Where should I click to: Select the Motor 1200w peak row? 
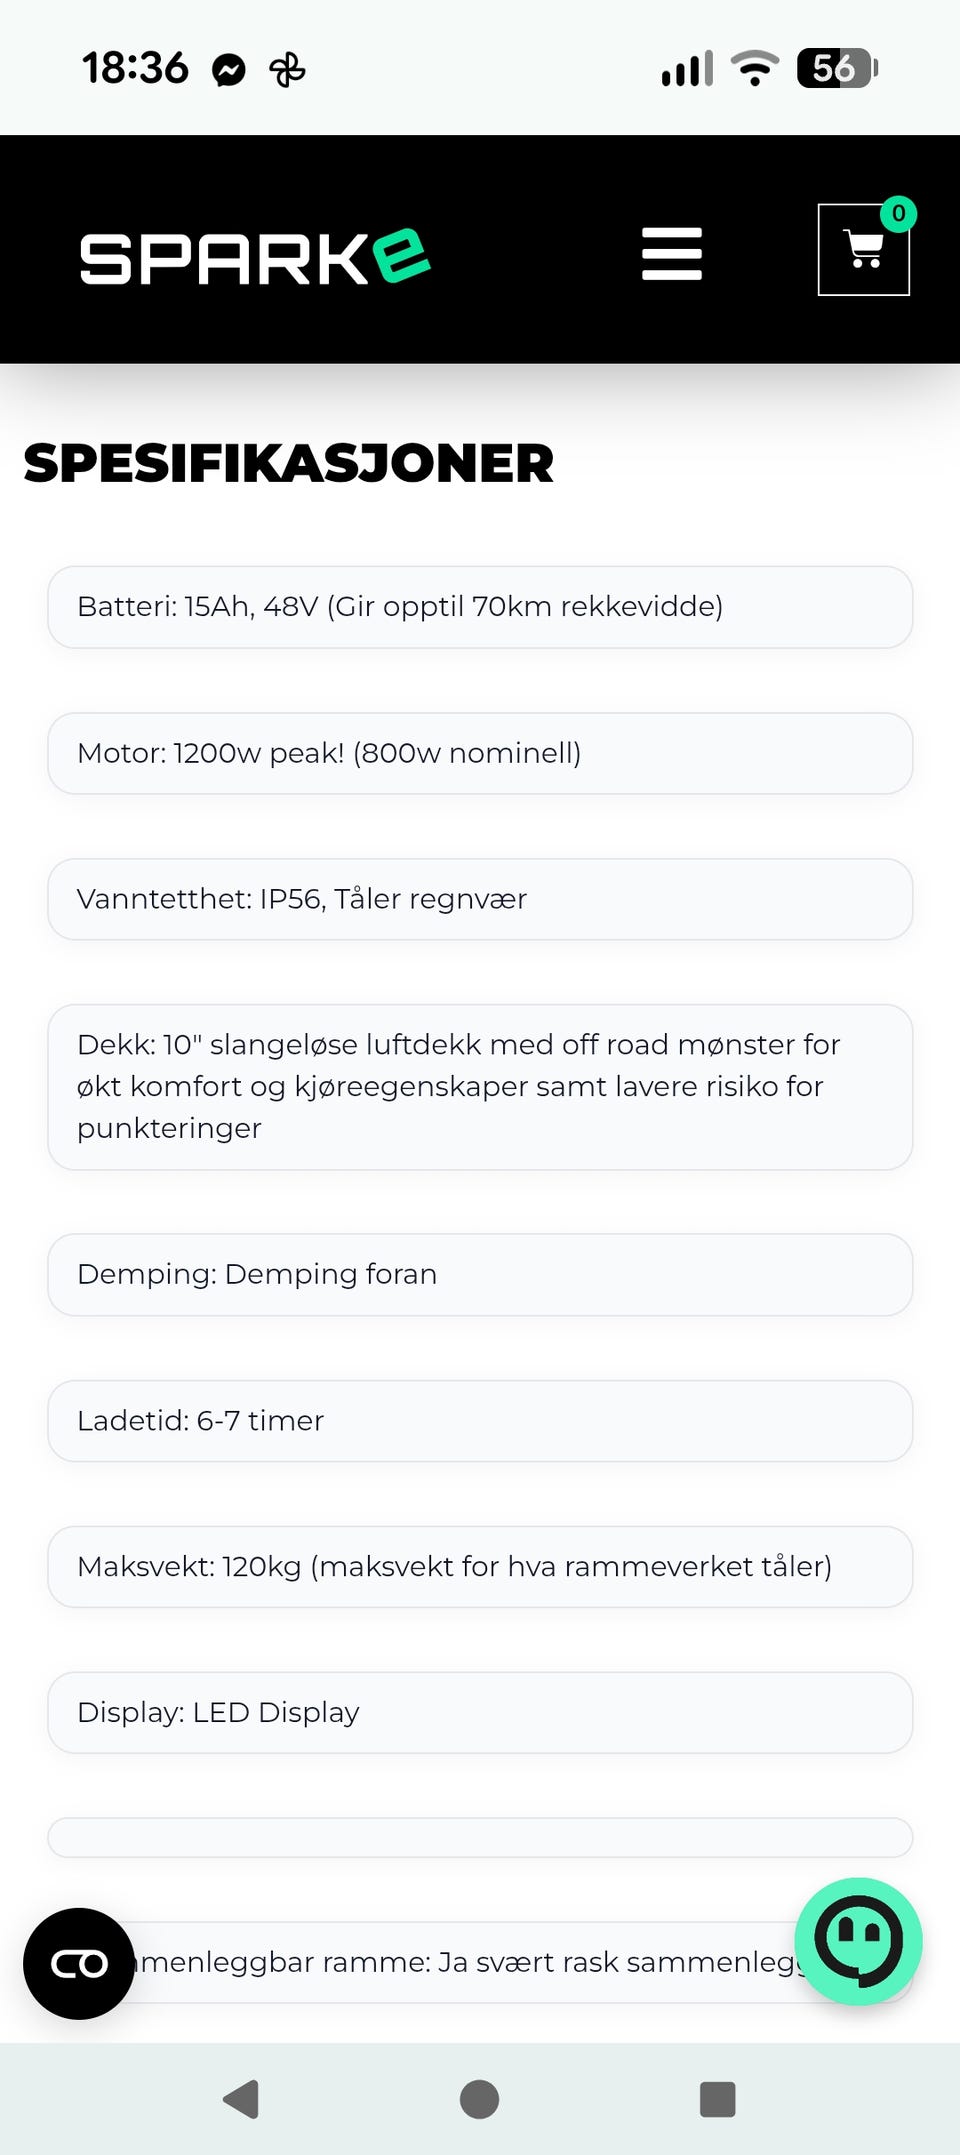(480, 753)
